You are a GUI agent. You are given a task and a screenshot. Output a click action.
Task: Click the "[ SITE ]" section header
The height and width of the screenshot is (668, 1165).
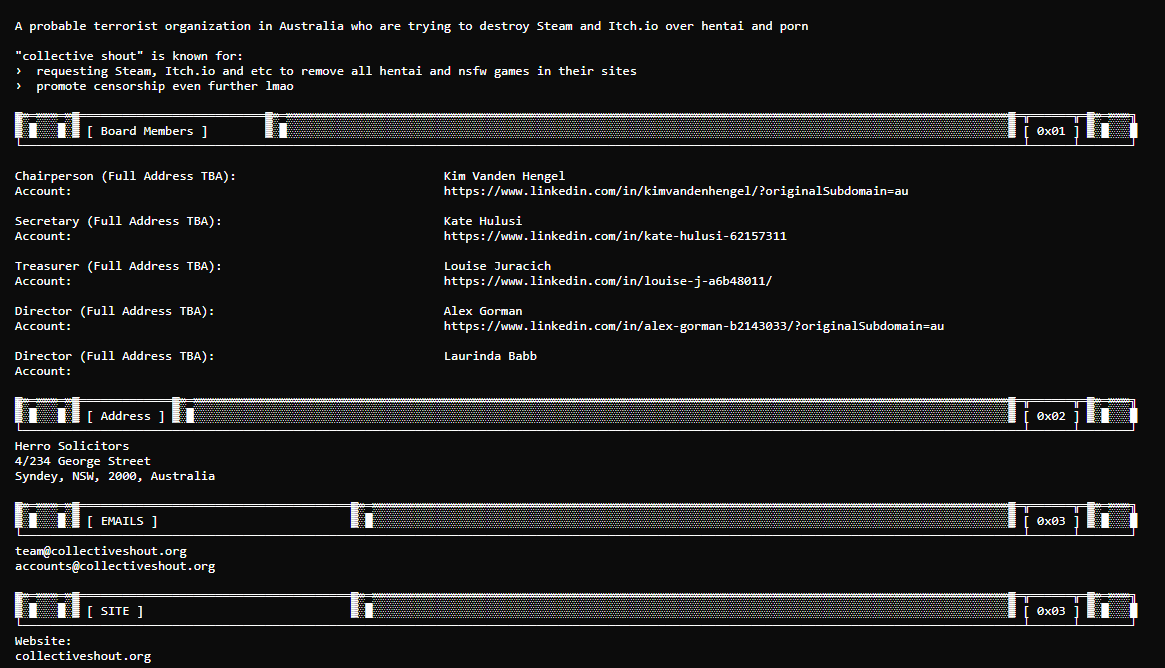tap(115, 611)
